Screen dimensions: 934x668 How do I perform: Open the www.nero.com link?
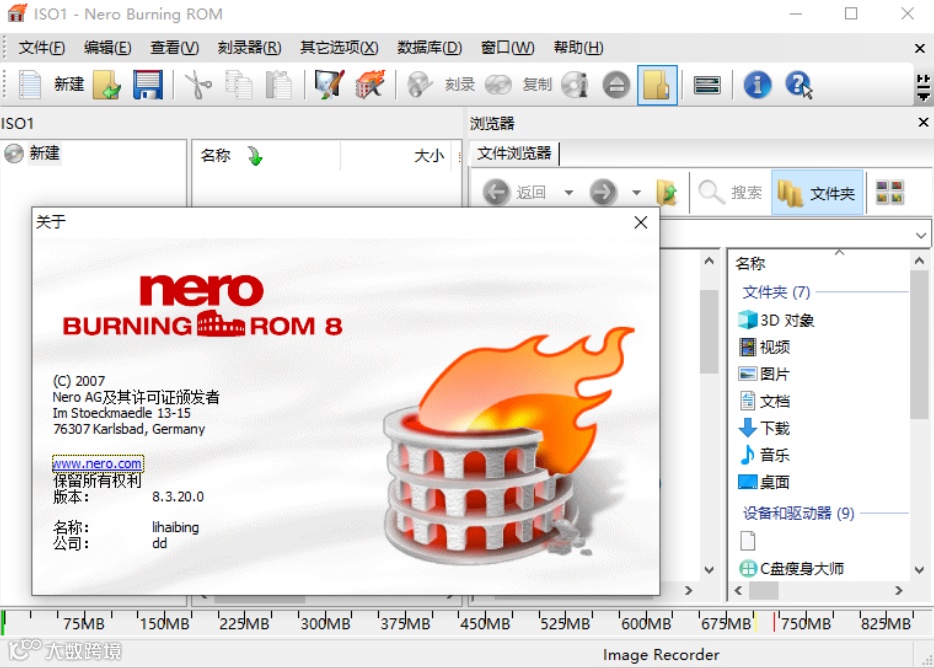tap(98, 463)
